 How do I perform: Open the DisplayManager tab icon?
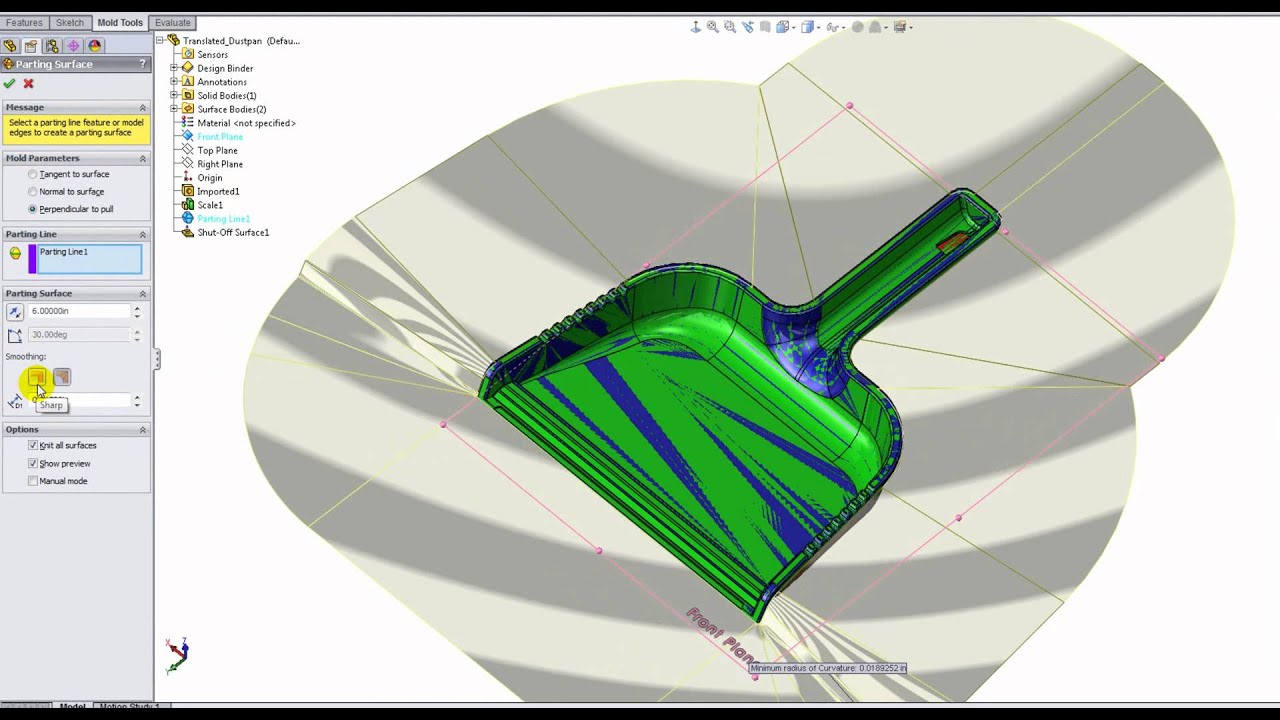click(95, 45)
